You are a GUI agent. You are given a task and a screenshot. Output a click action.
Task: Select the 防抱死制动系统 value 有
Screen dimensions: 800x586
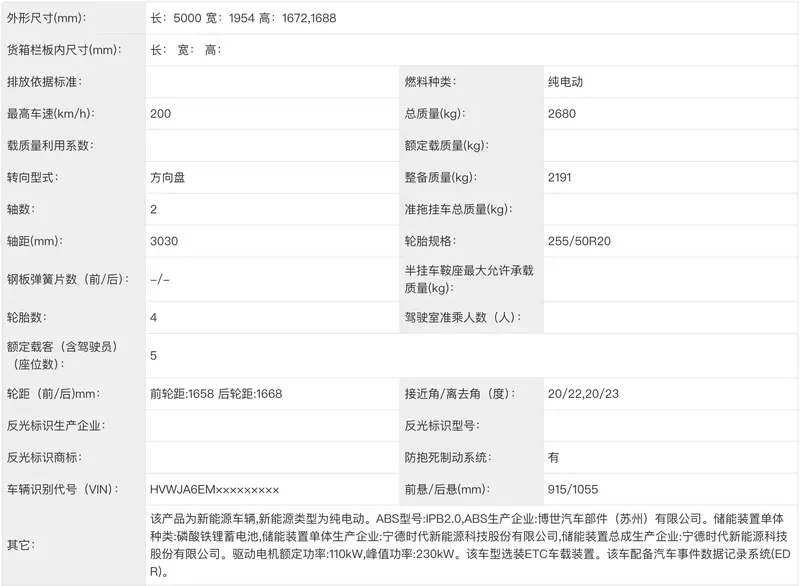[554, 457]
